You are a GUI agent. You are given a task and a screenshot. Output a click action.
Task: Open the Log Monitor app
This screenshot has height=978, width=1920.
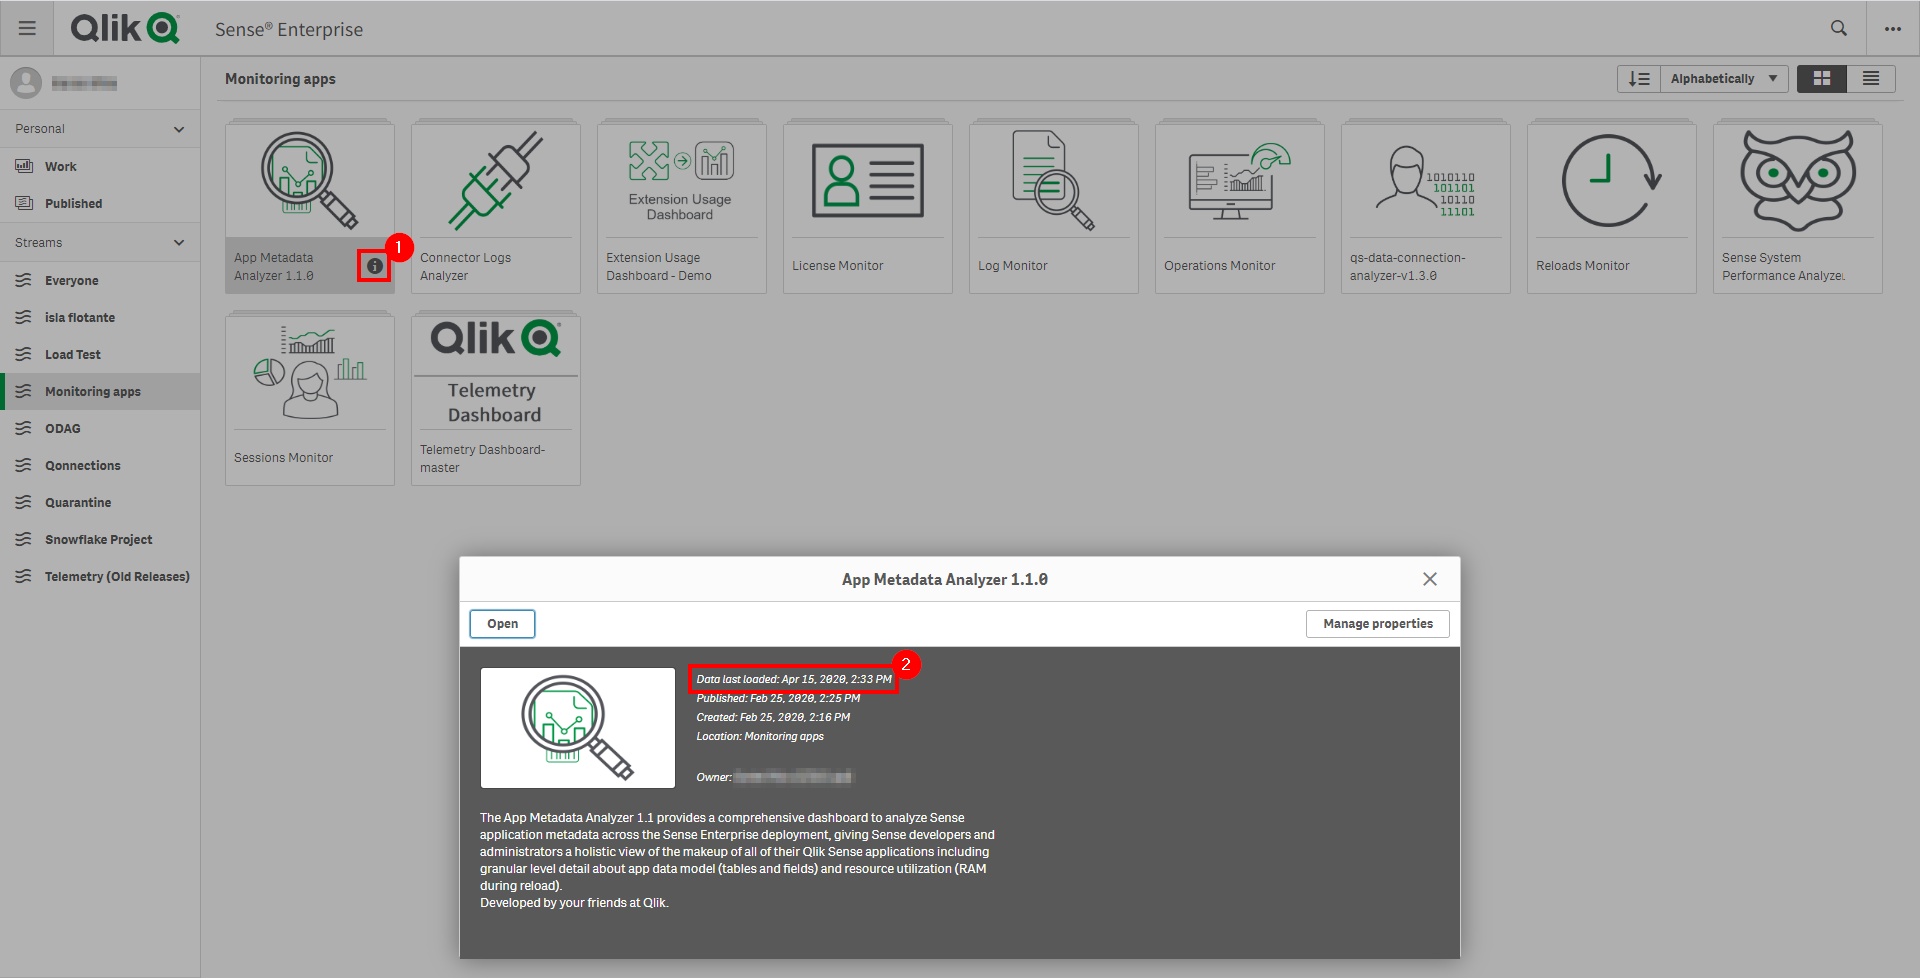(x=1054, y=207)
